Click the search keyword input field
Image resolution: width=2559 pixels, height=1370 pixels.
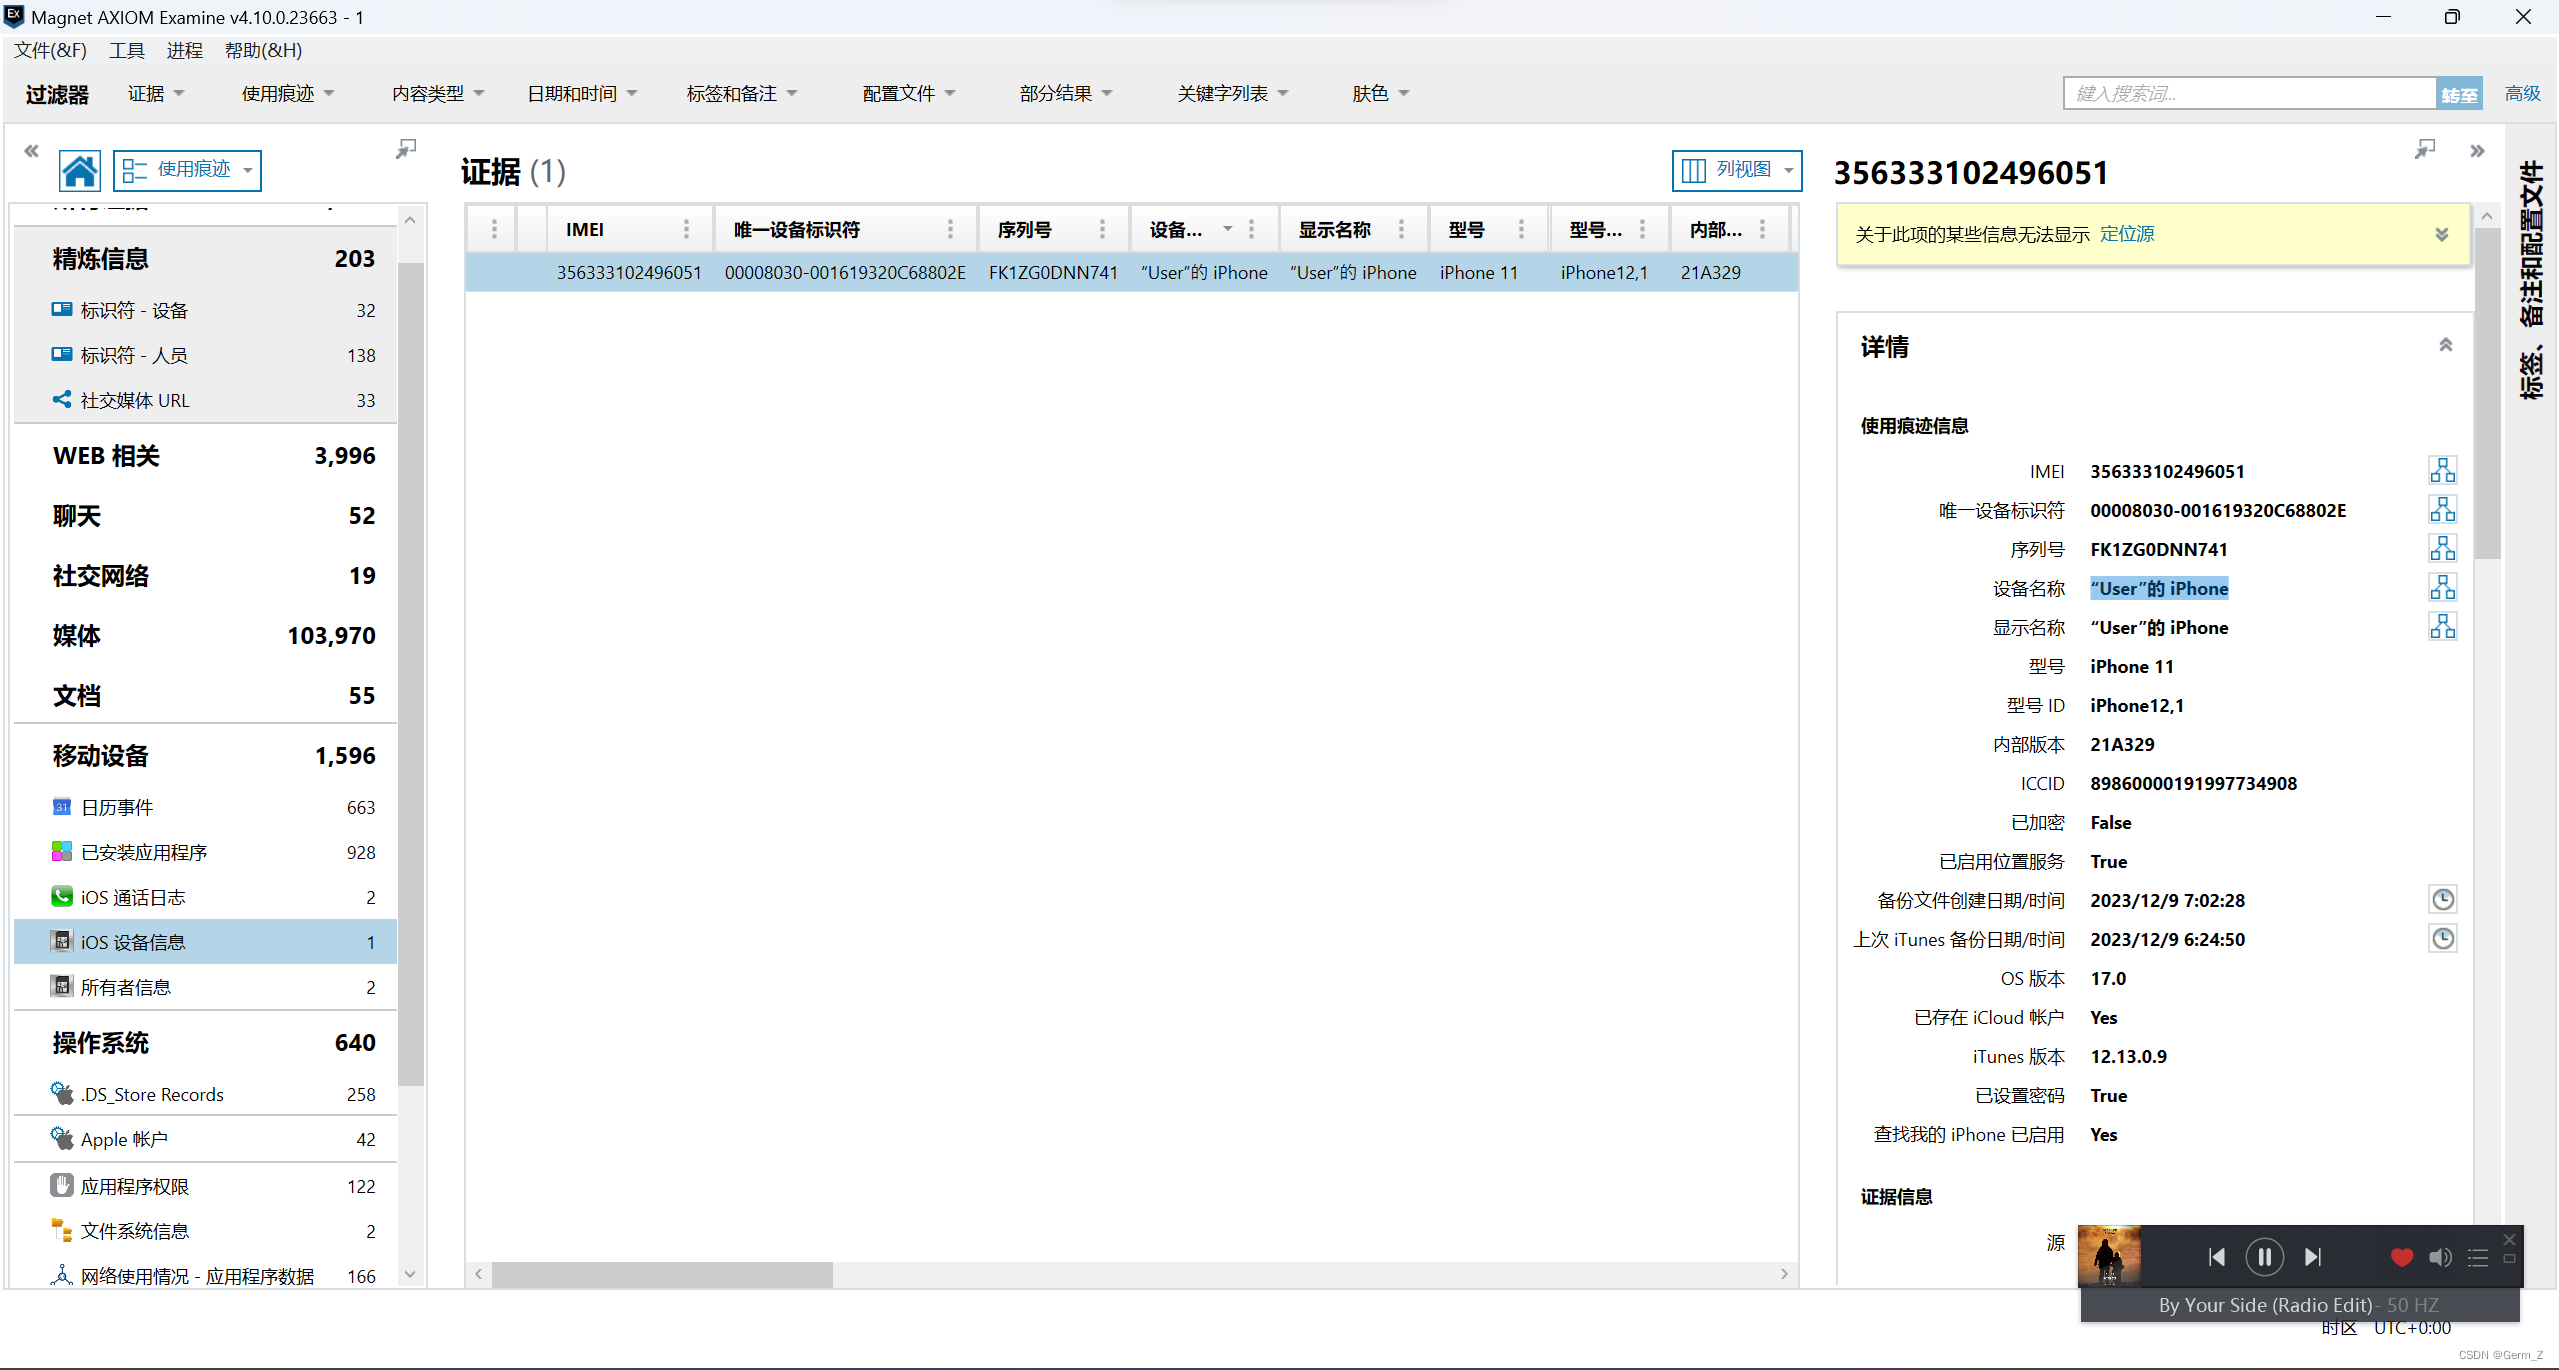pyautogui.click(x=2250, y=94)
